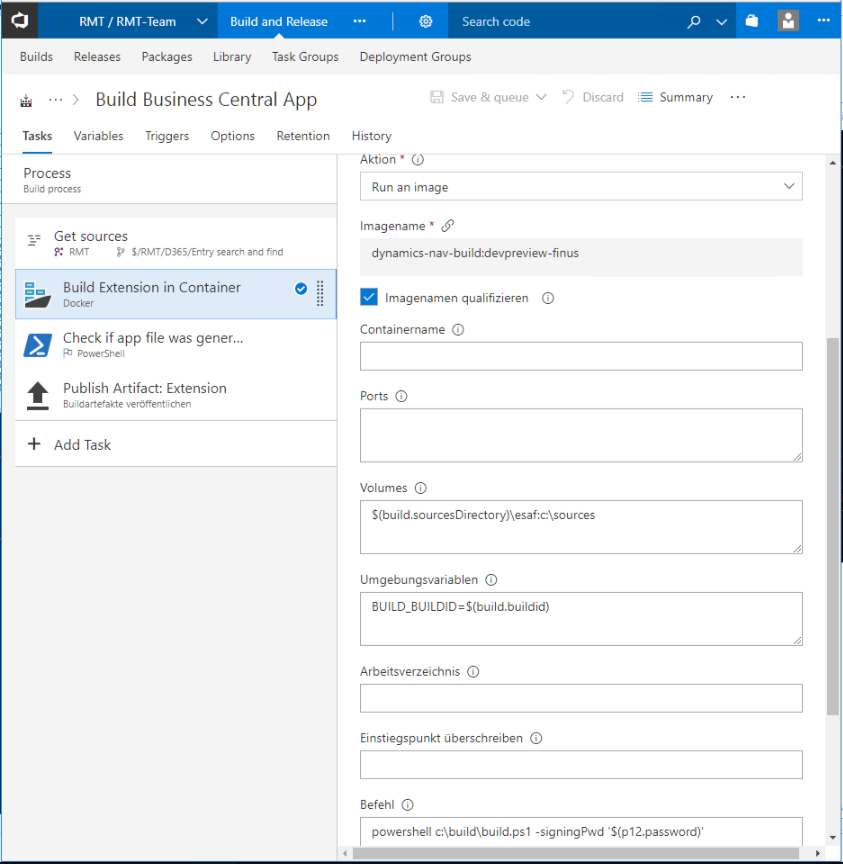Click the user profile avatar icon
This screenshot has width=843, height=864.
788,21
